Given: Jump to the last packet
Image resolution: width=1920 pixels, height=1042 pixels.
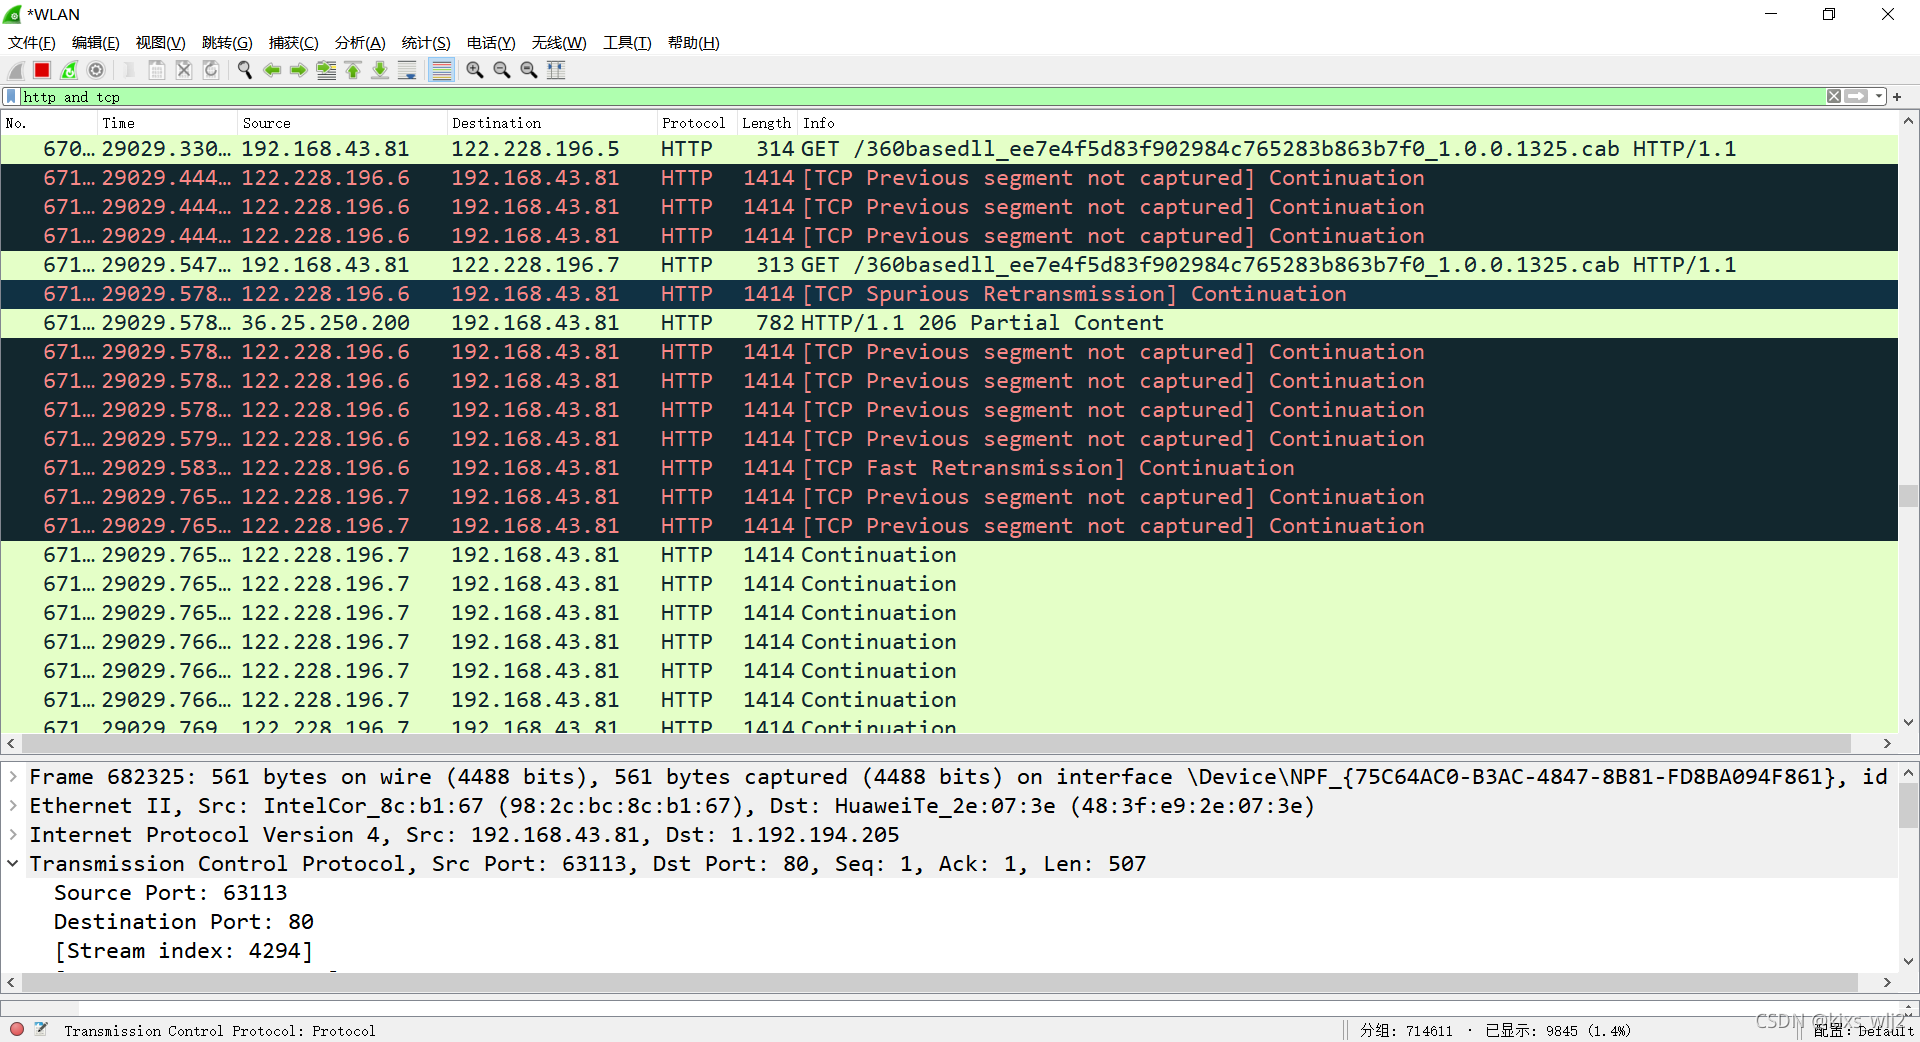Looking at the screenshot, I should tap(380, 70).
